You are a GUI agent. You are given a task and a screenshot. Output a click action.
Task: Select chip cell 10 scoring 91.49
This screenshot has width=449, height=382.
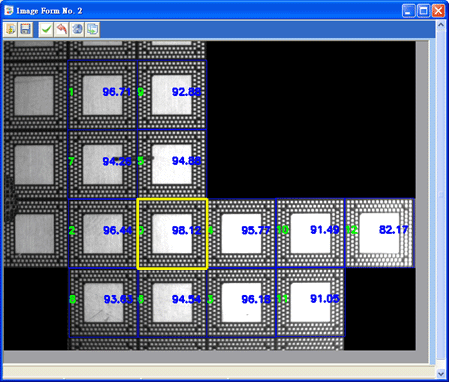tap(310, 233)
